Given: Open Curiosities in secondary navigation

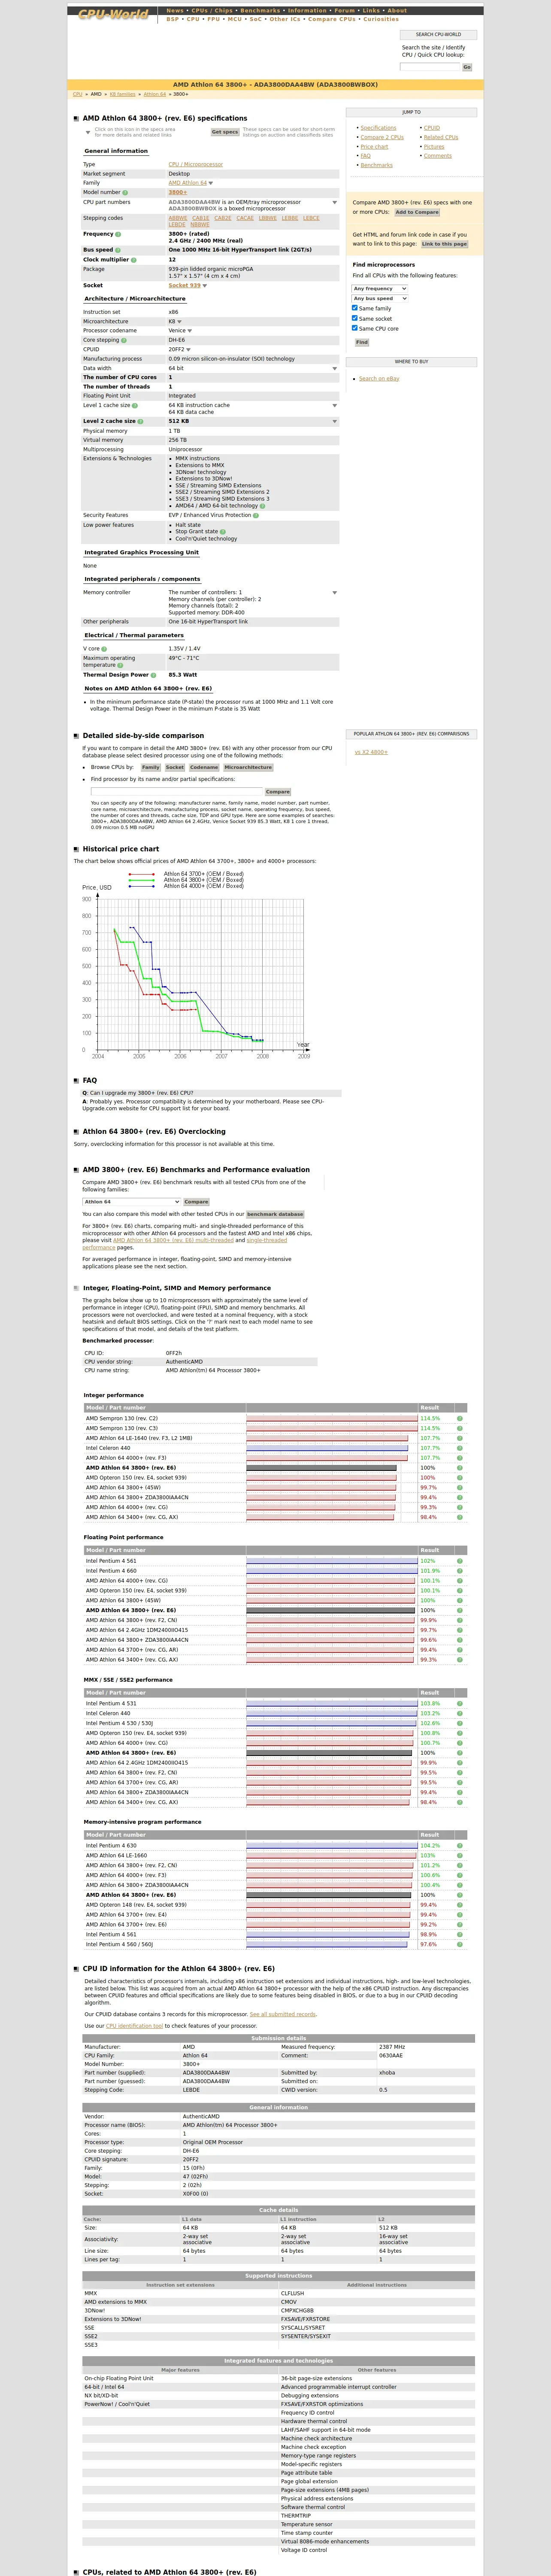Looking at the screenshot, I should pyautogui.click(x=381, y=19).
